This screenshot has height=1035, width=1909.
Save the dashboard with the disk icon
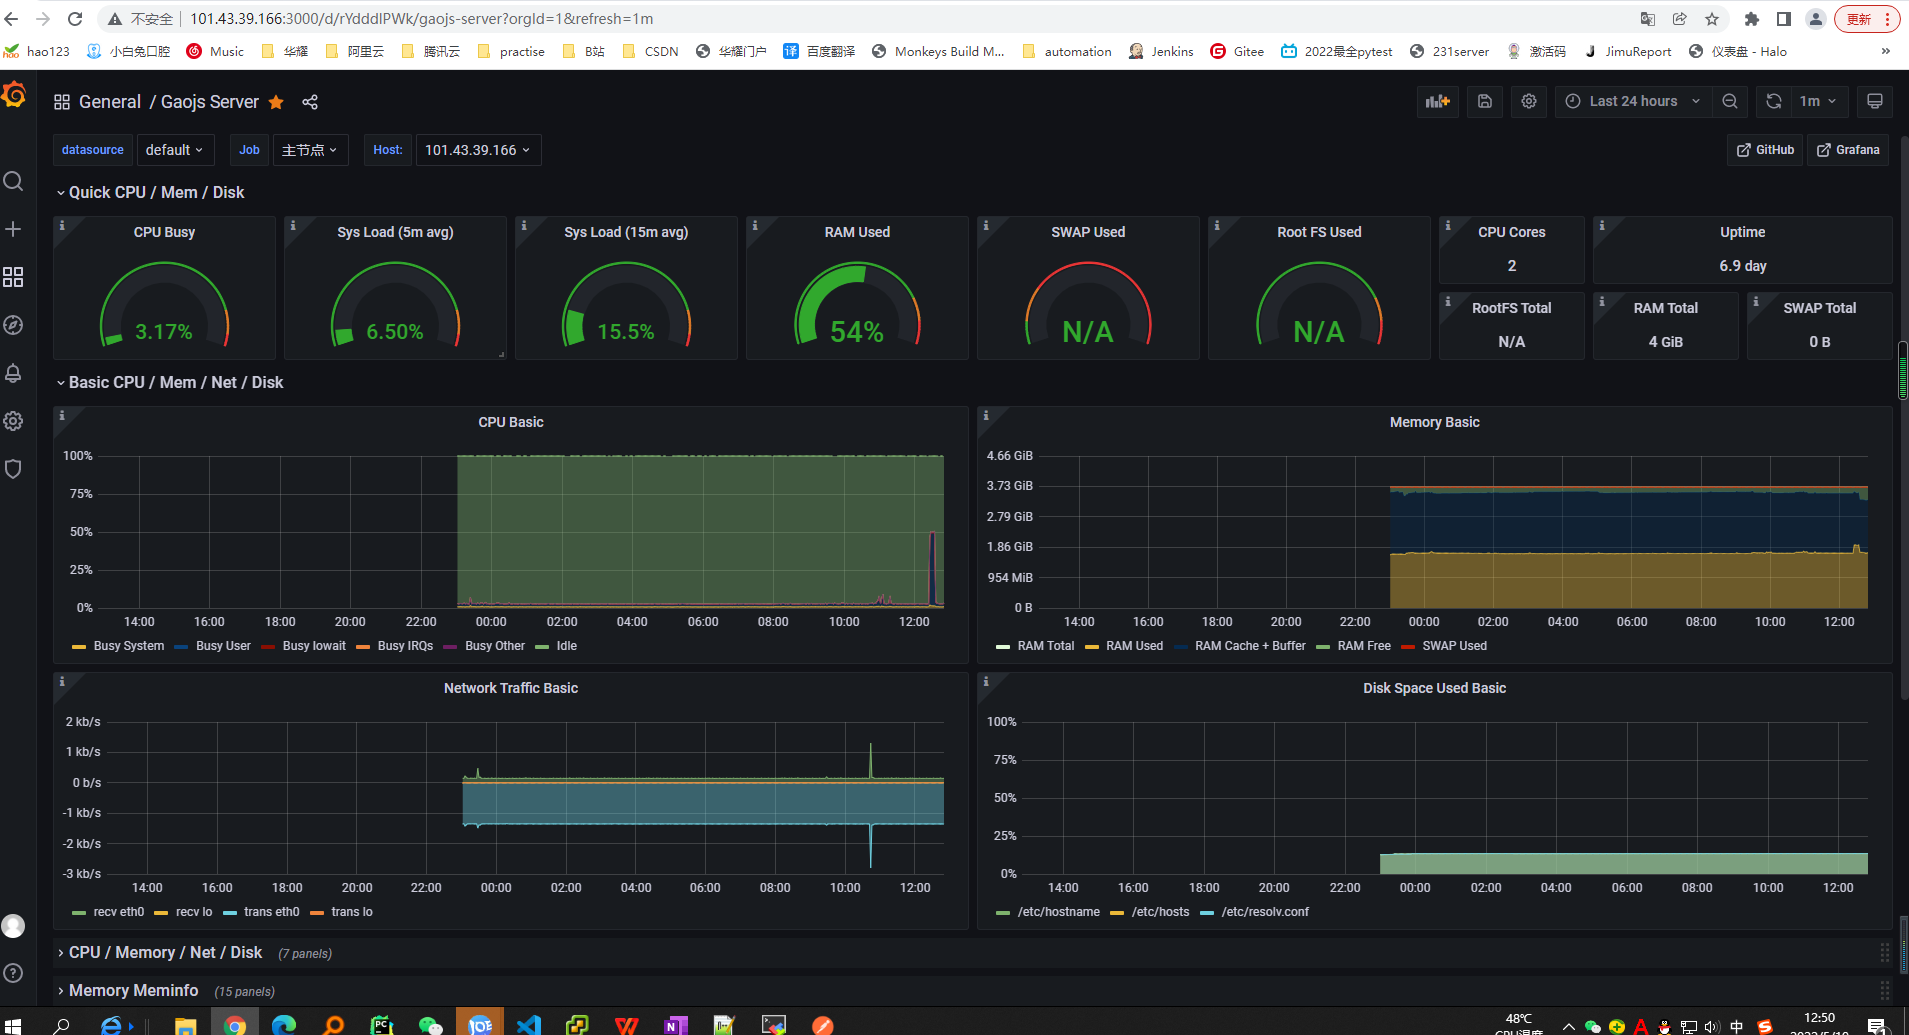point(1485,101)
